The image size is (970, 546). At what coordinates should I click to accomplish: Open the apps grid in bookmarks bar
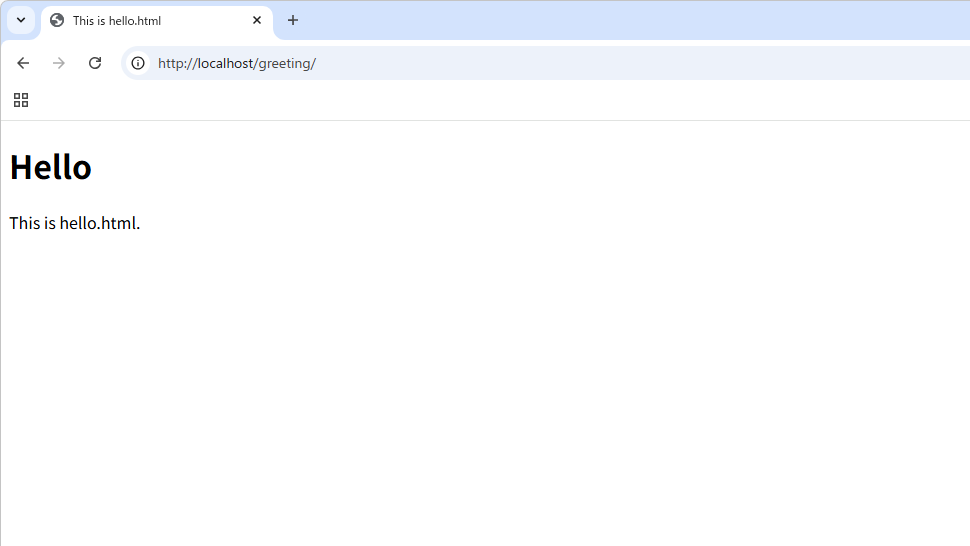coord(21,100)
